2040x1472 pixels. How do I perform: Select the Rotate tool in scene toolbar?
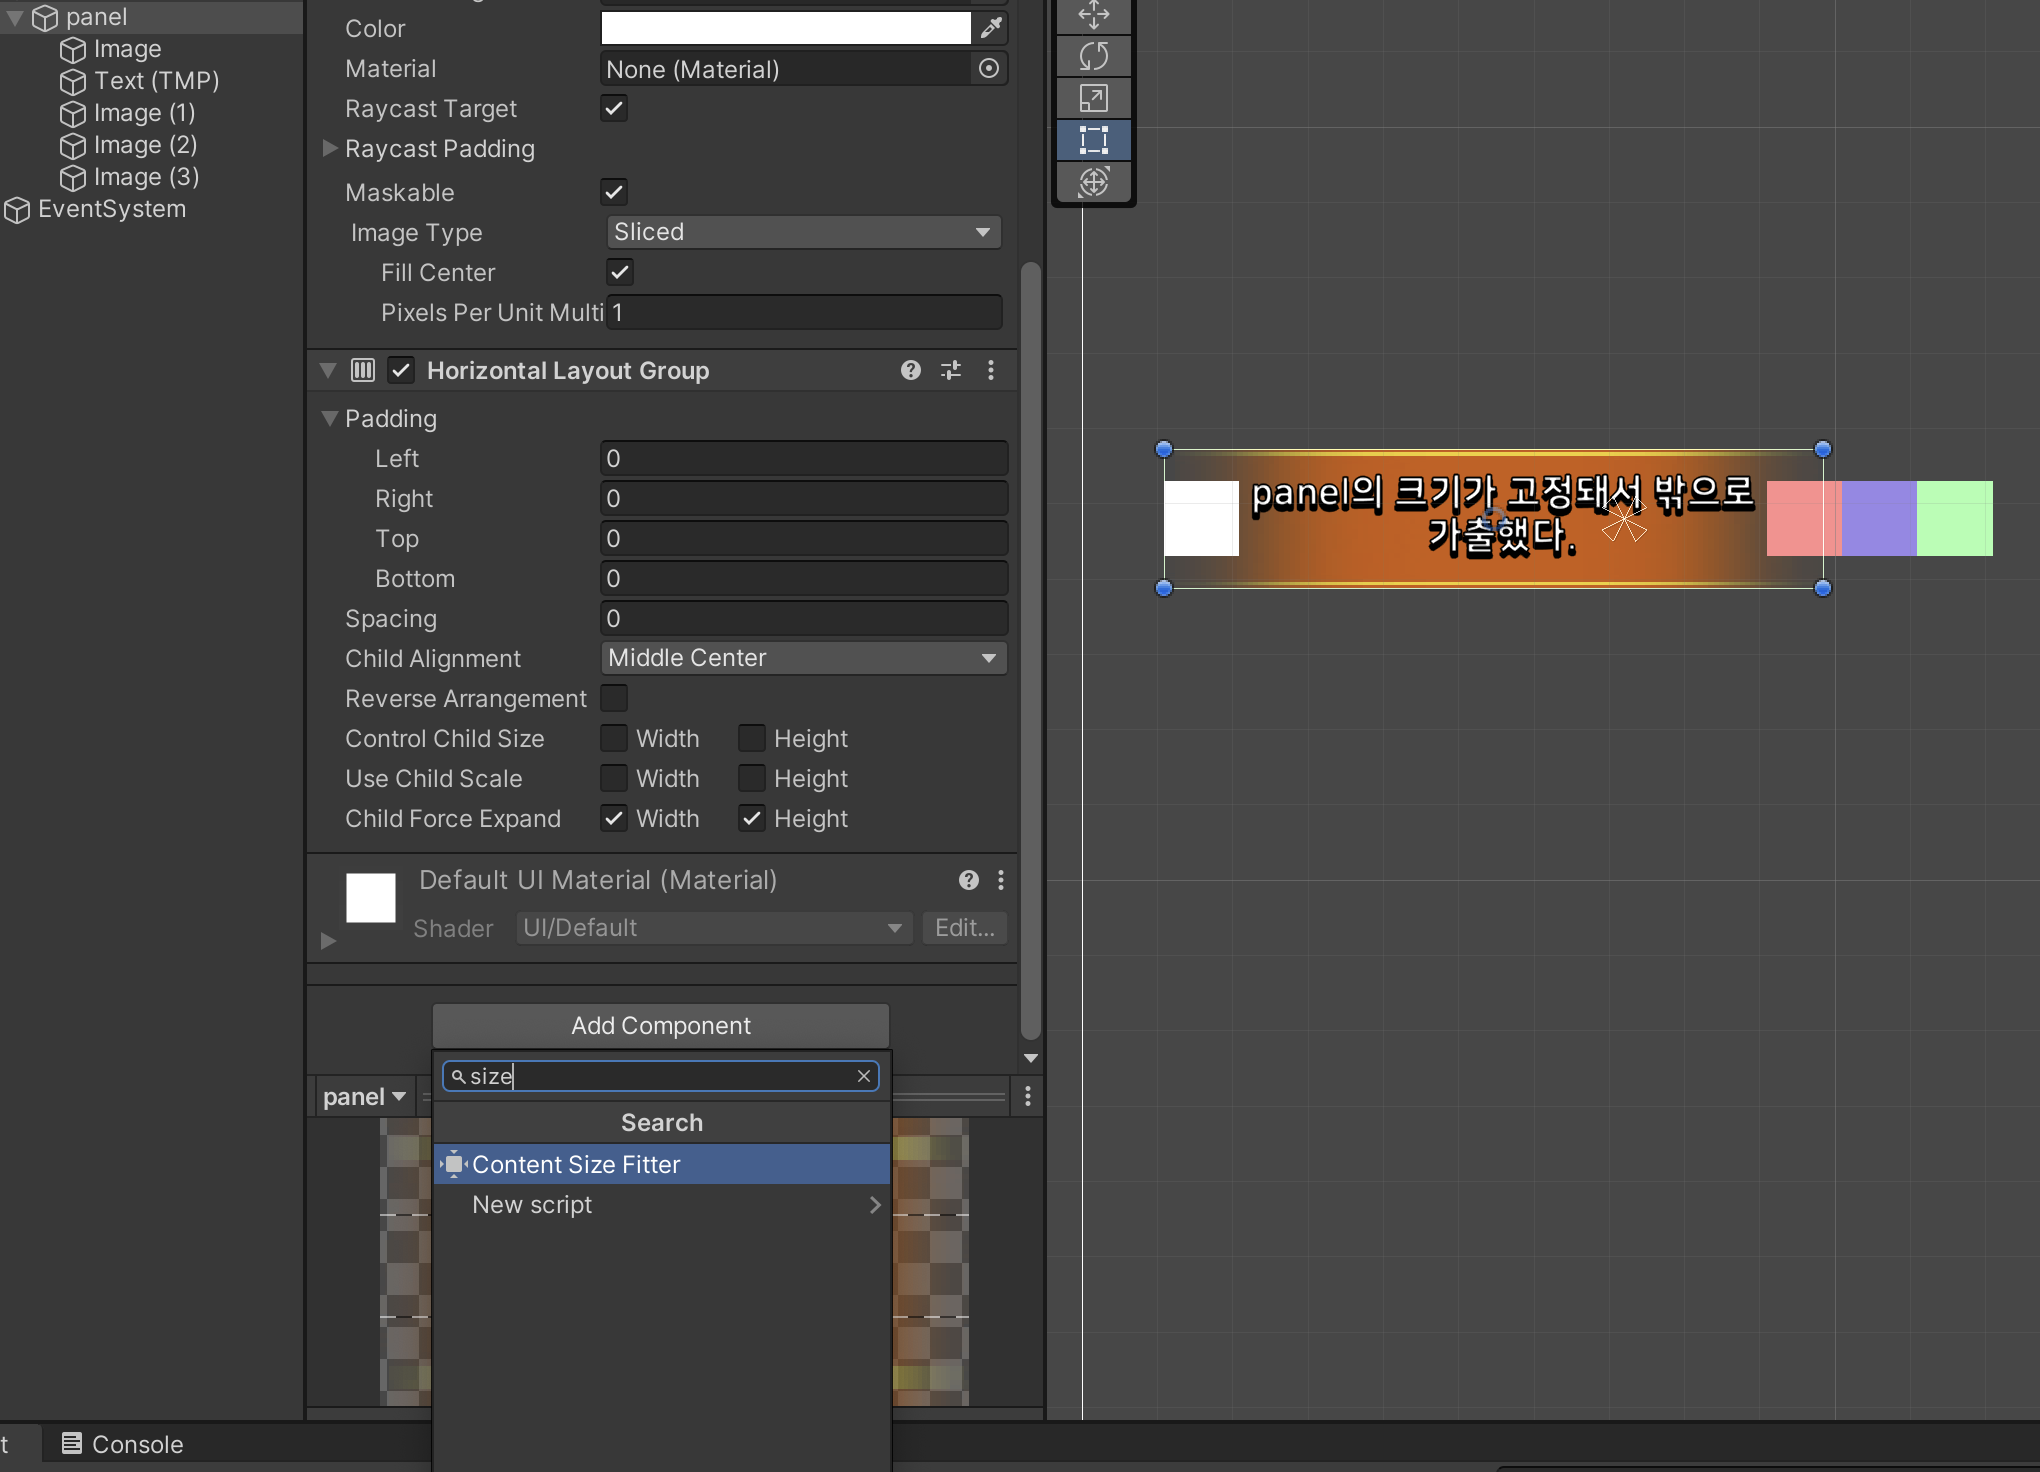[x=1094, y=56]
